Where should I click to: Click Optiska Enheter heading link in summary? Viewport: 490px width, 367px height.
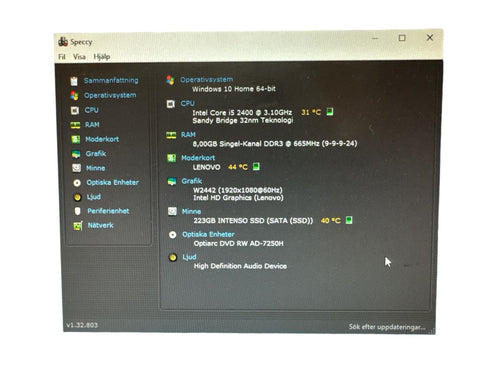click(x=208, y=234)
